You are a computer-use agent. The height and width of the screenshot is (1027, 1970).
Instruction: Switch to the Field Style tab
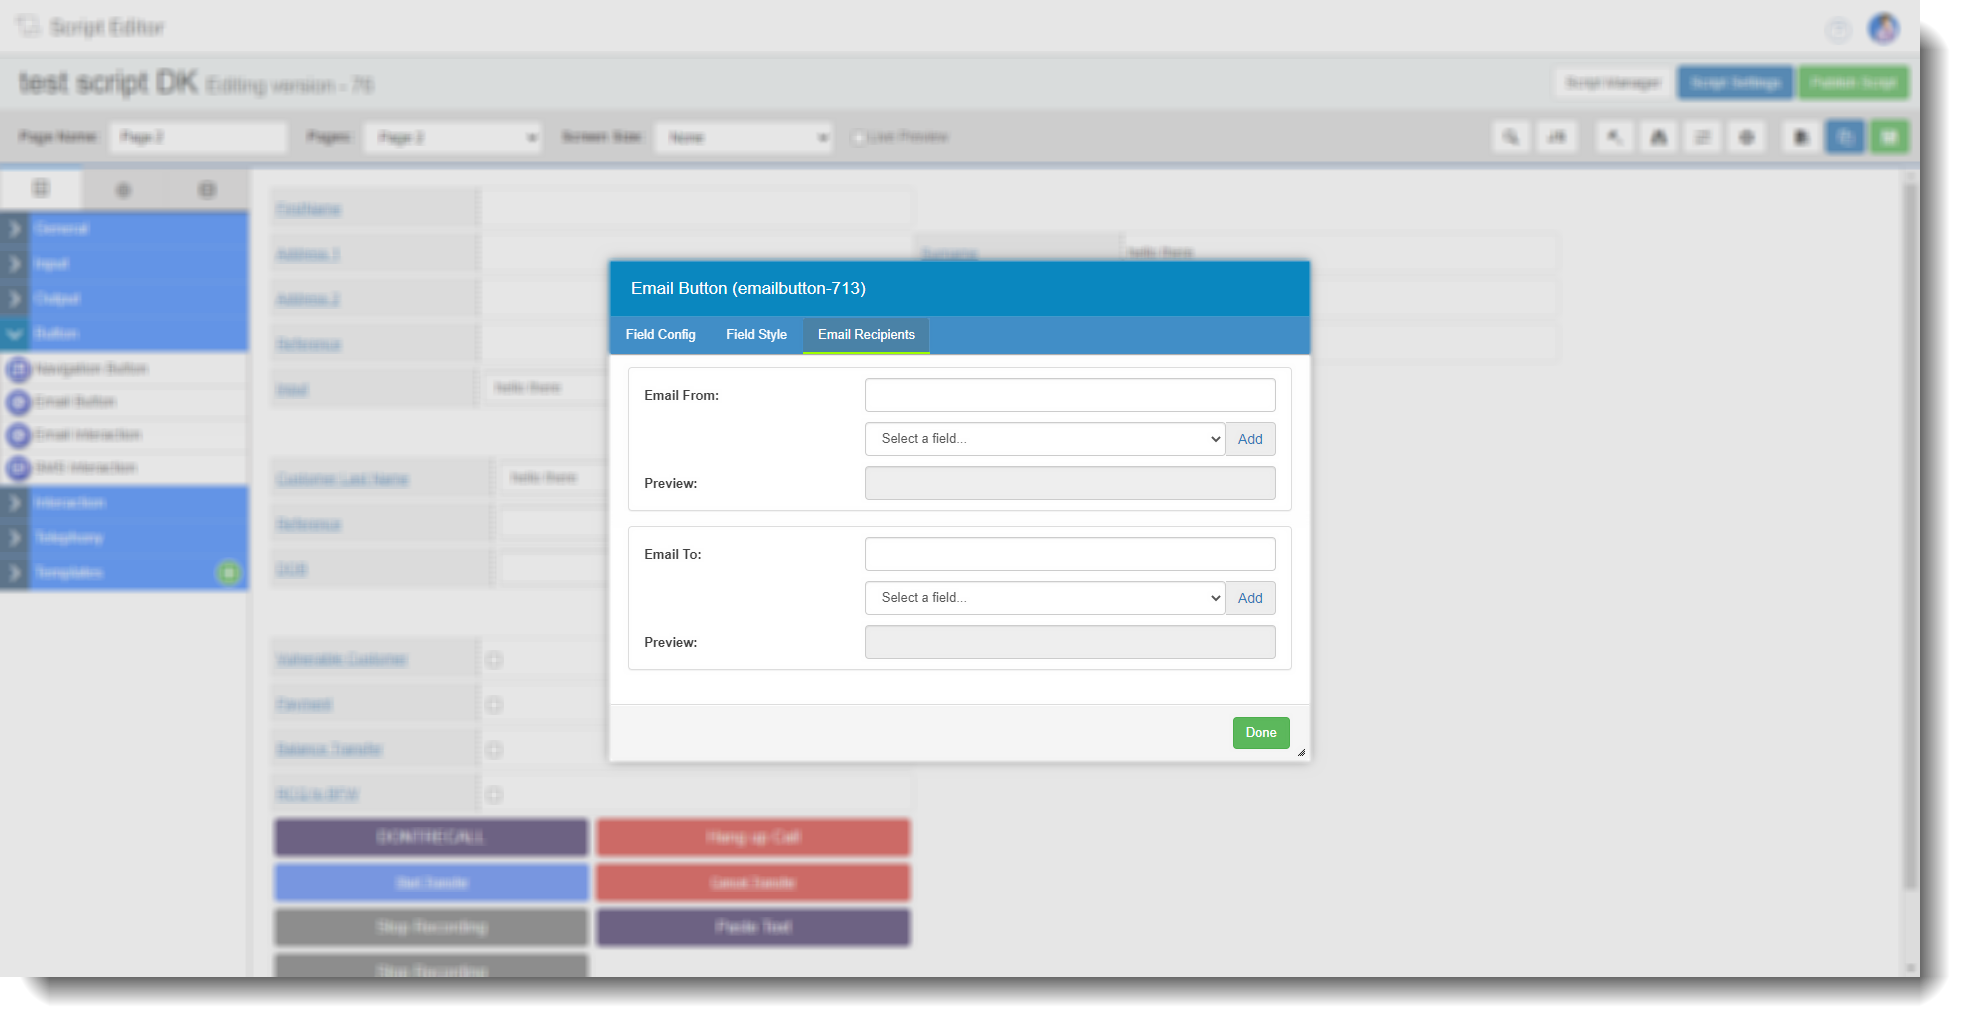756,335
